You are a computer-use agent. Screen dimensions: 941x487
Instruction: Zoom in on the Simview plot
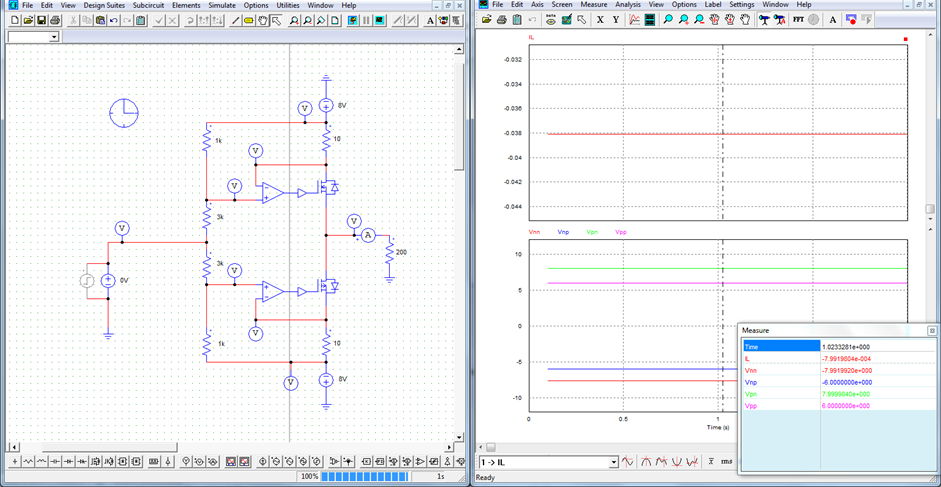point(684,20)
